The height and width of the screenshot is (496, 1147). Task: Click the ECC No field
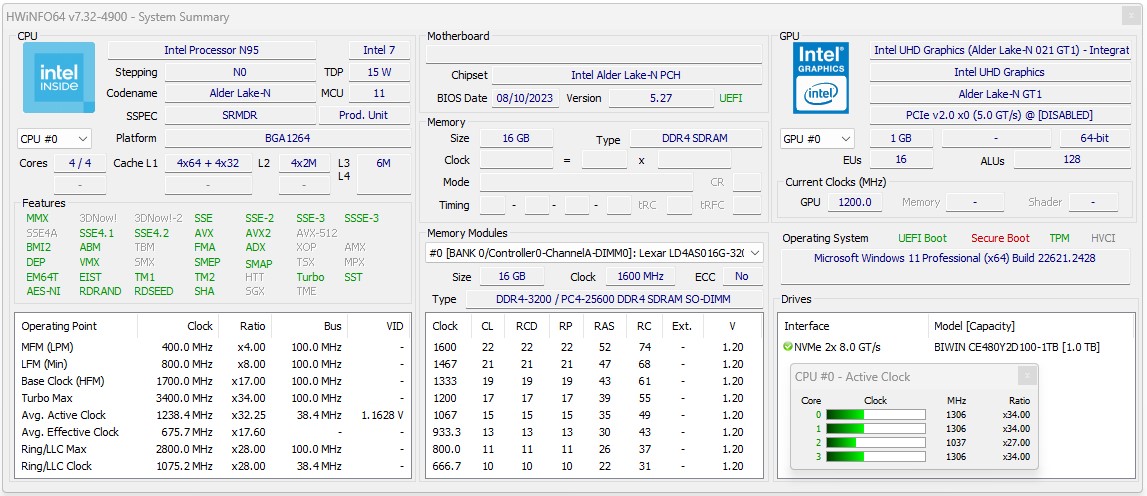click(x=742, y=277)
